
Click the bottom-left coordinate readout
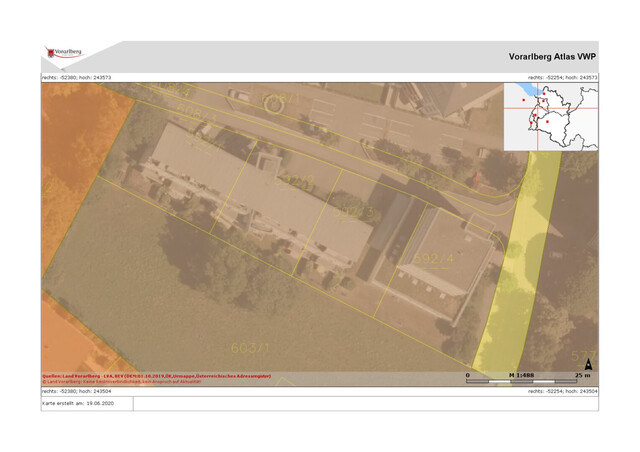[76, 392]
